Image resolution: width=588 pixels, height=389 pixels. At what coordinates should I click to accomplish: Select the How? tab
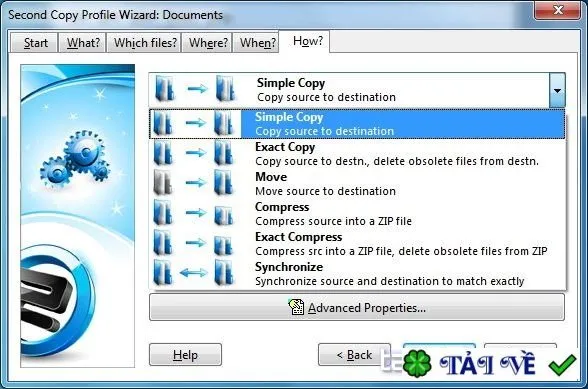coord(305,41)
